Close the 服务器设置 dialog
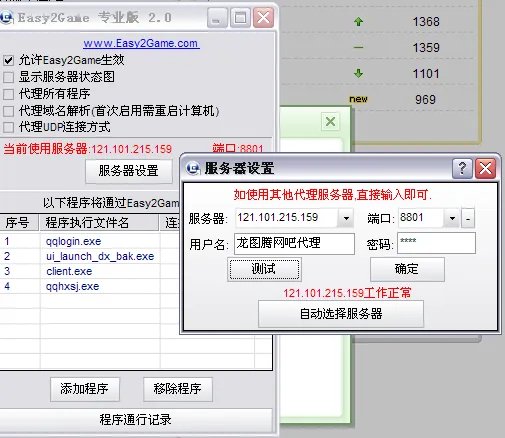Screen dimensions: 505x438 485,168
